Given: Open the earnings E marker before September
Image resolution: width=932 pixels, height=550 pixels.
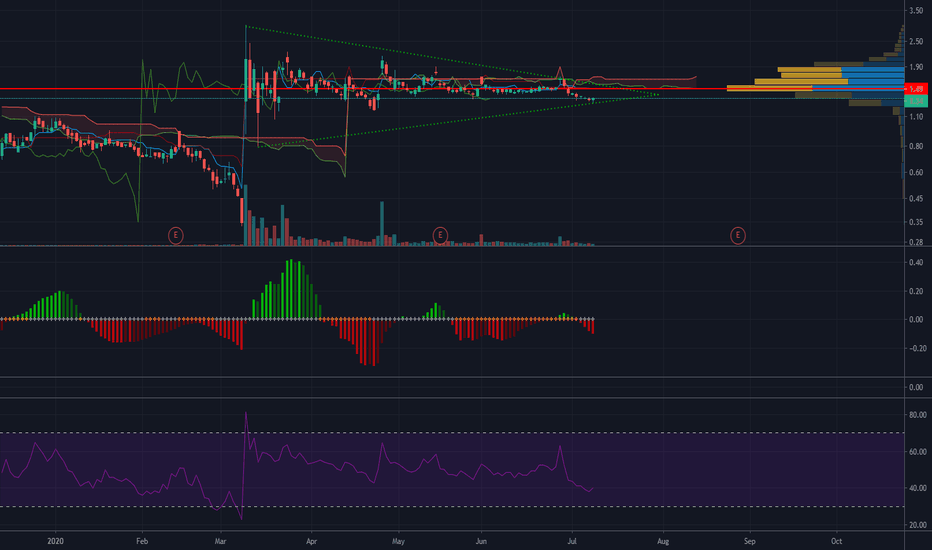Looking at the screenshot, I should point(738,235).
